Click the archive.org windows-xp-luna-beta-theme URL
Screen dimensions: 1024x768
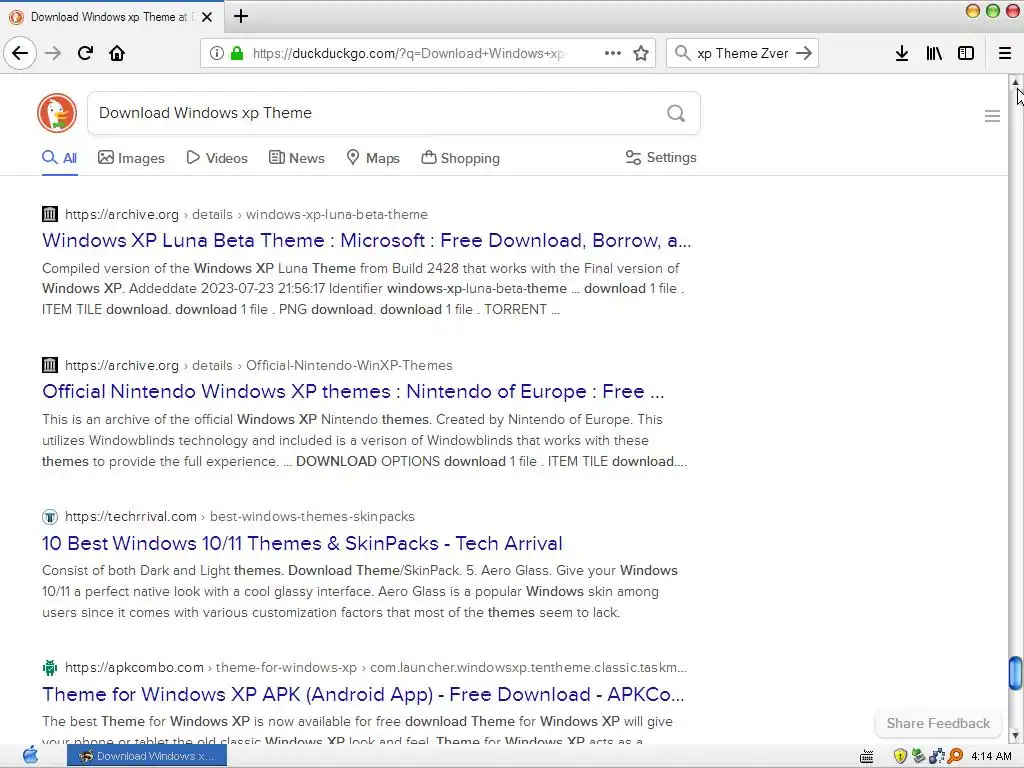click(246, 214)
